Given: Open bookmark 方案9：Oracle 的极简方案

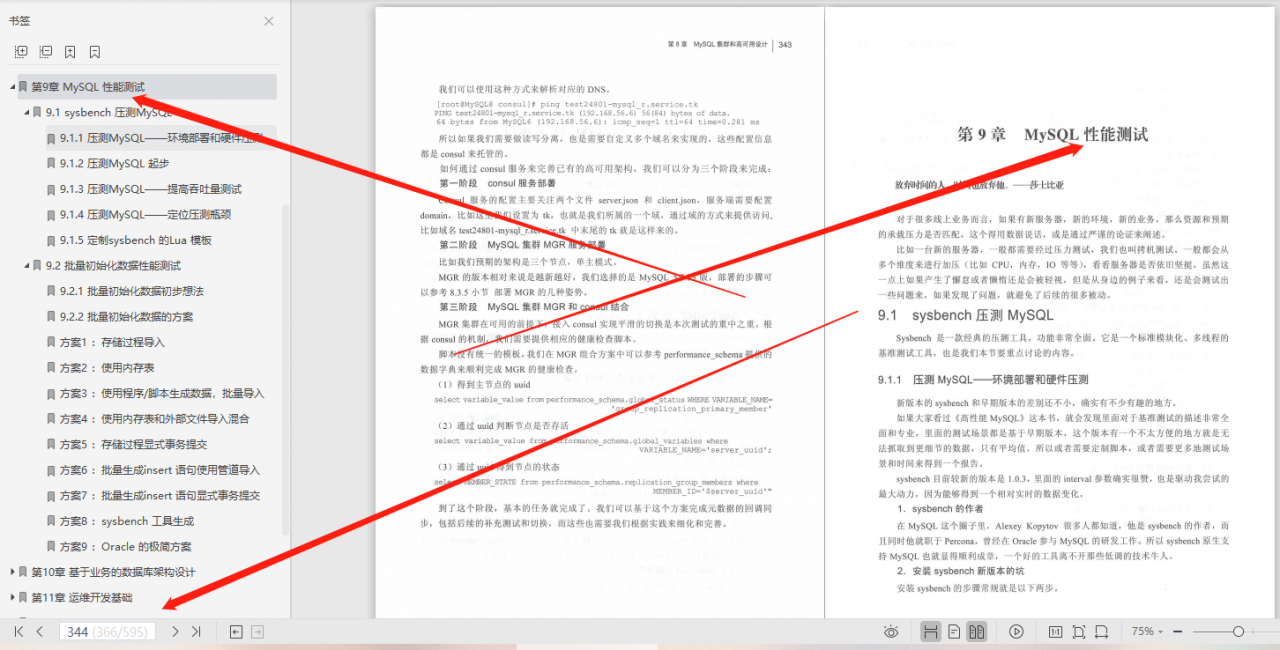Looking at the screenshot, I should coord(127,547).
